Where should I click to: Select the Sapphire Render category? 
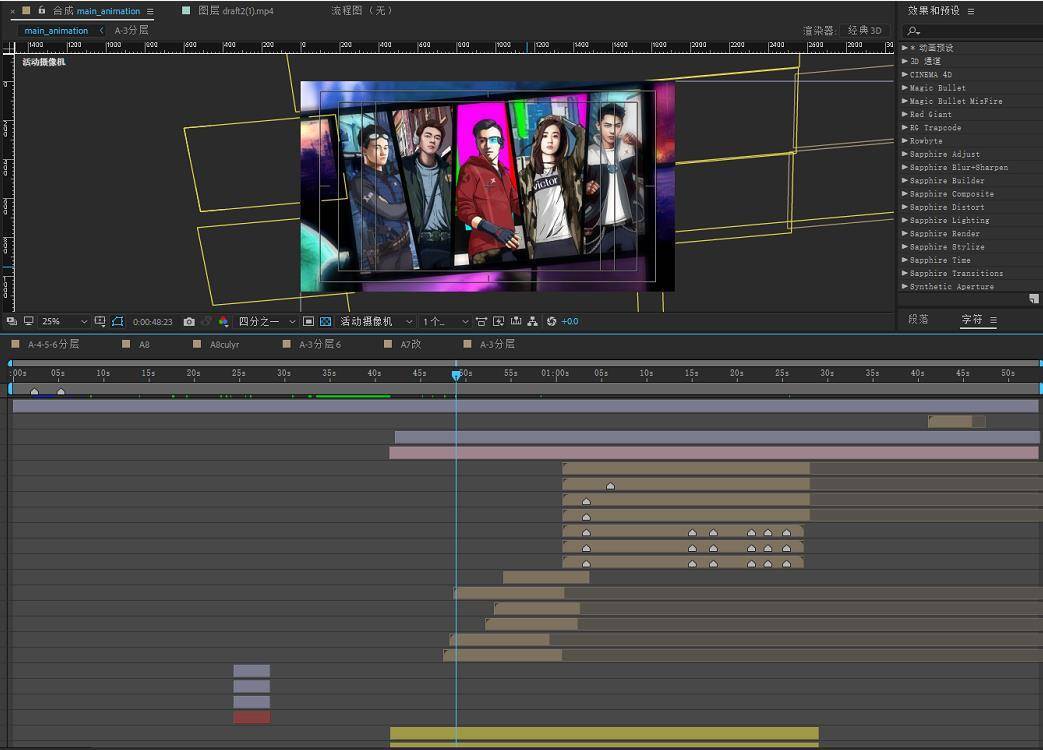click(x=945, y=234)
